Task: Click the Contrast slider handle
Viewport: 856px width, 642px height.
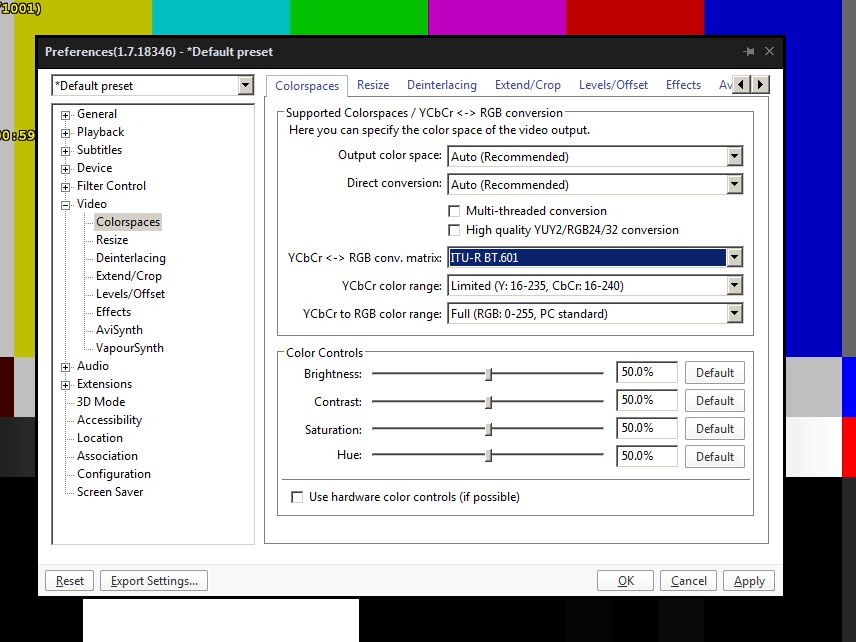Action: click(489, 402)
